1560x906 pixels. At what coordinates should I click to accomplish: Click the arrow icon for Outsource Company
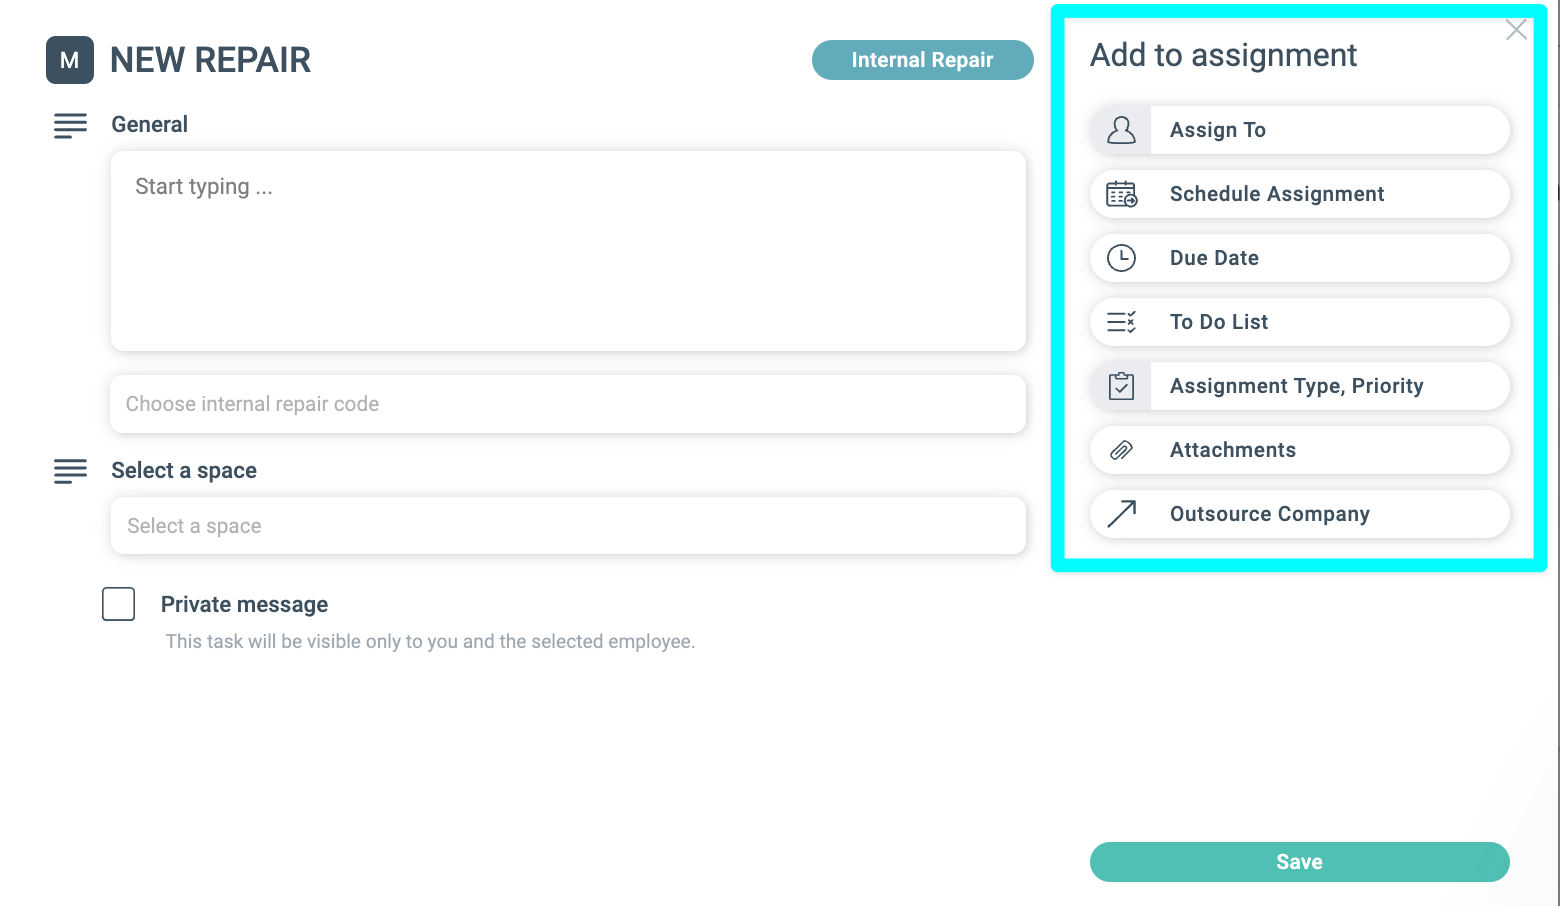point(1121,514)
